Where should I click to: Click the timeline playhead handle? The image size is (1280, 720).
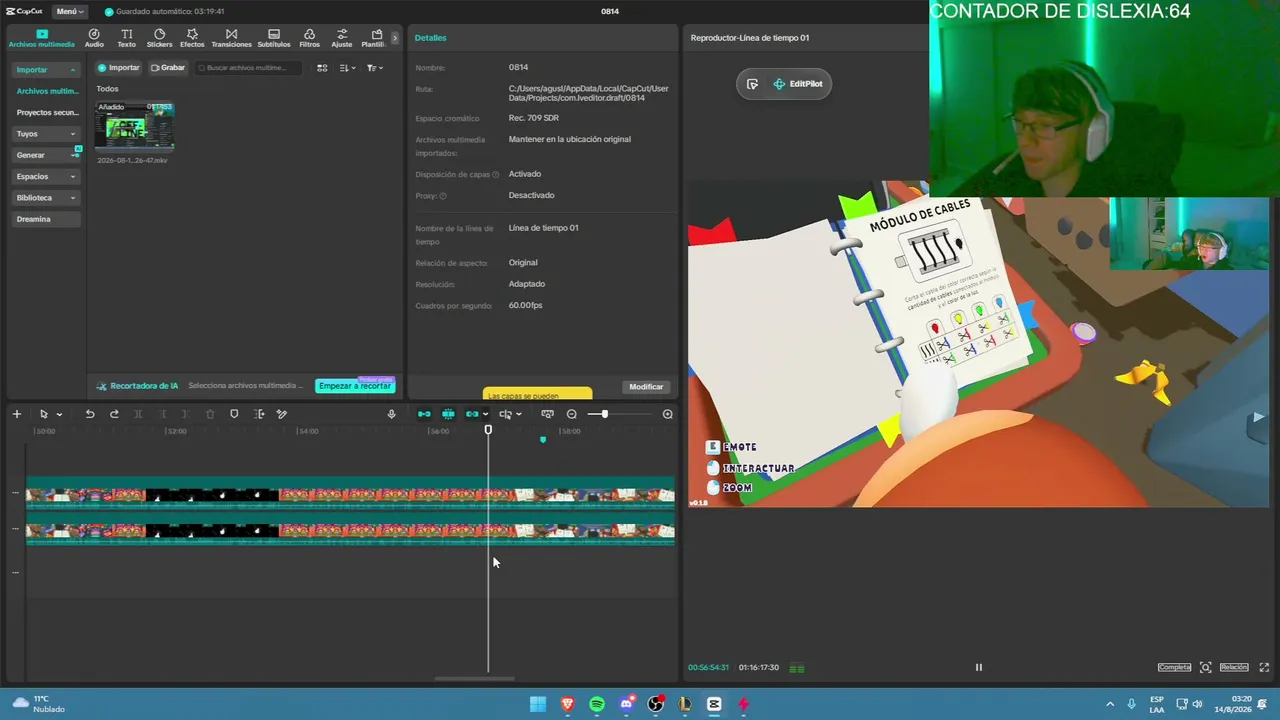pyautogui.click(x=488, y=430)
